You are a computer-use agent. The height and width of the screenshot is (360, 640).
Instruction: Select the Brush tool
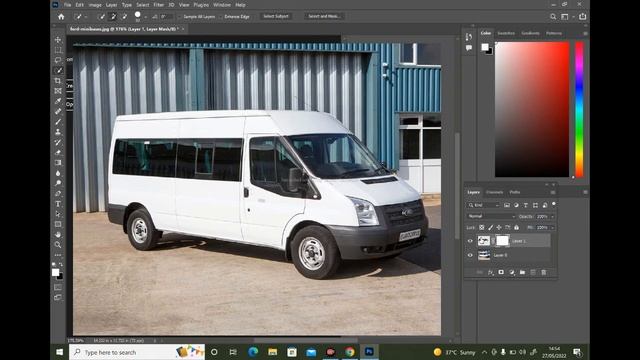pyautogui.click(x=58, y=122)
